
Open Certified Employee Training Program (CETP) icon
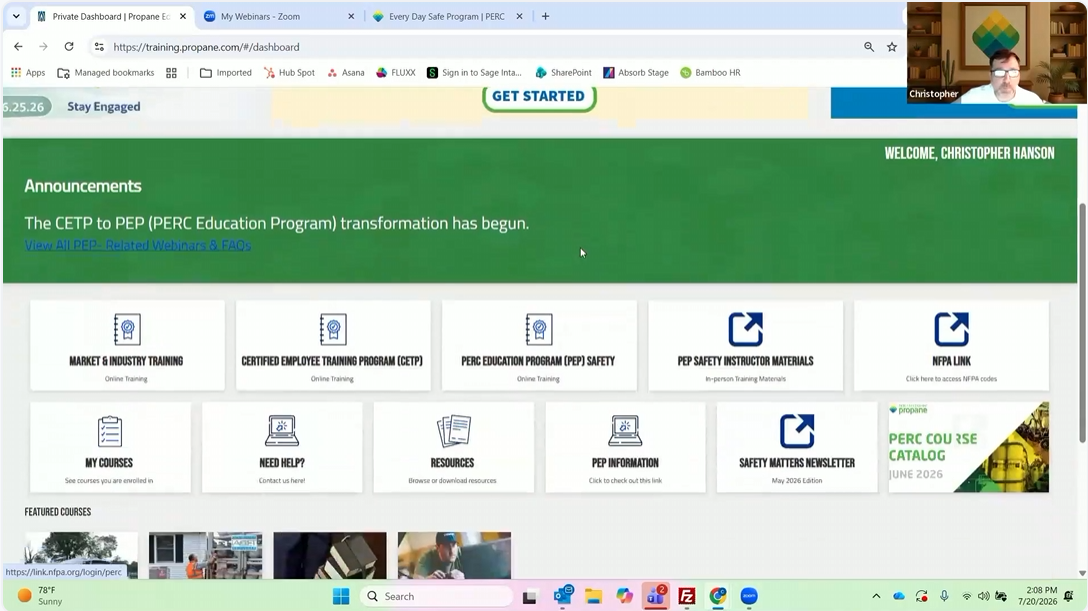[x=333, y=329]
